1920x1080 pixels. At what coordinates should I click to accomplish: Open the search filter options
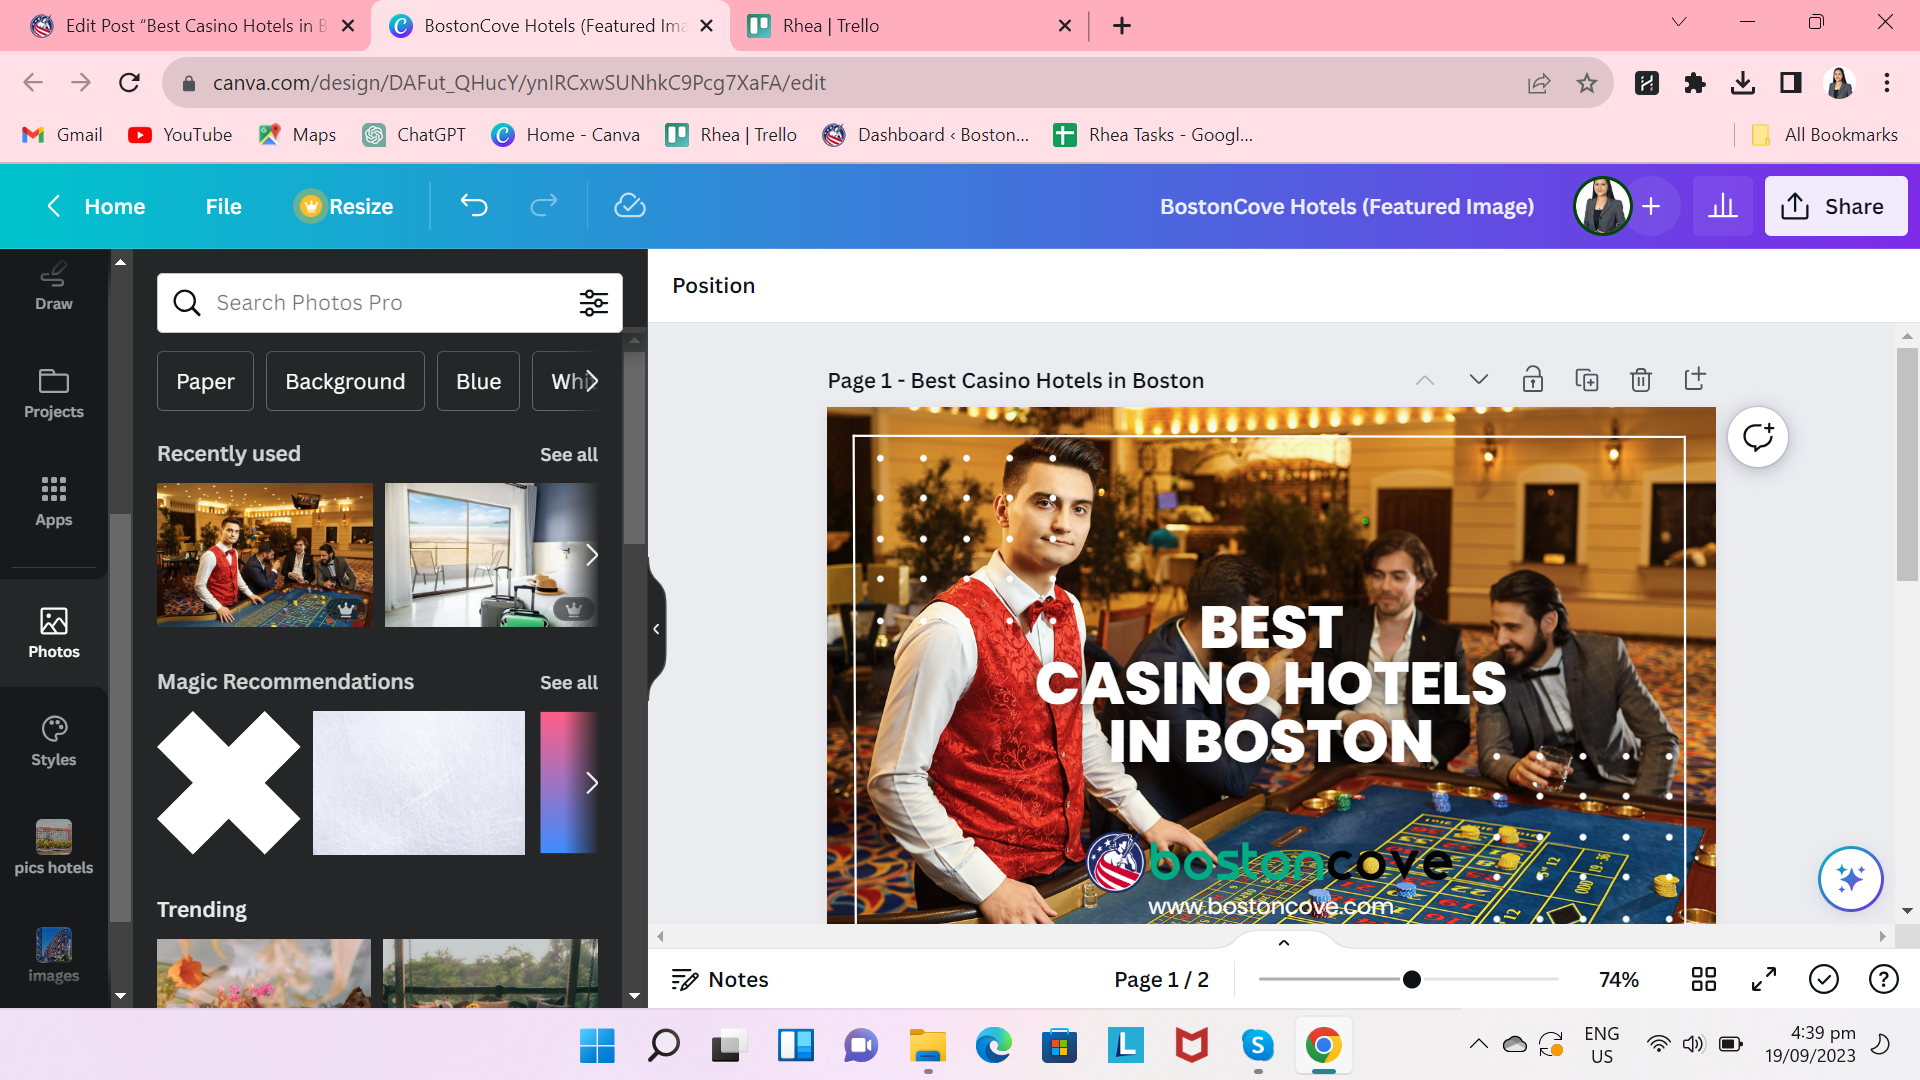tap(593, 303)
